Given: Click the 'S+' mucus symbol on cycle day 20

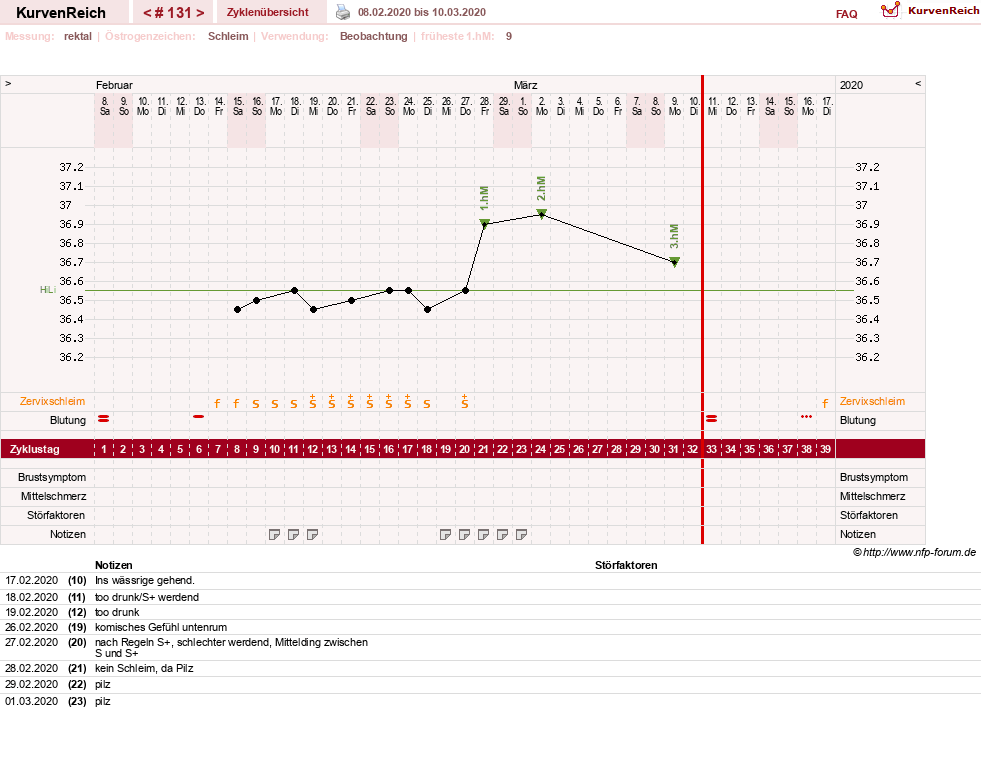Looking at the screenshot, I should tap(465, 402).
